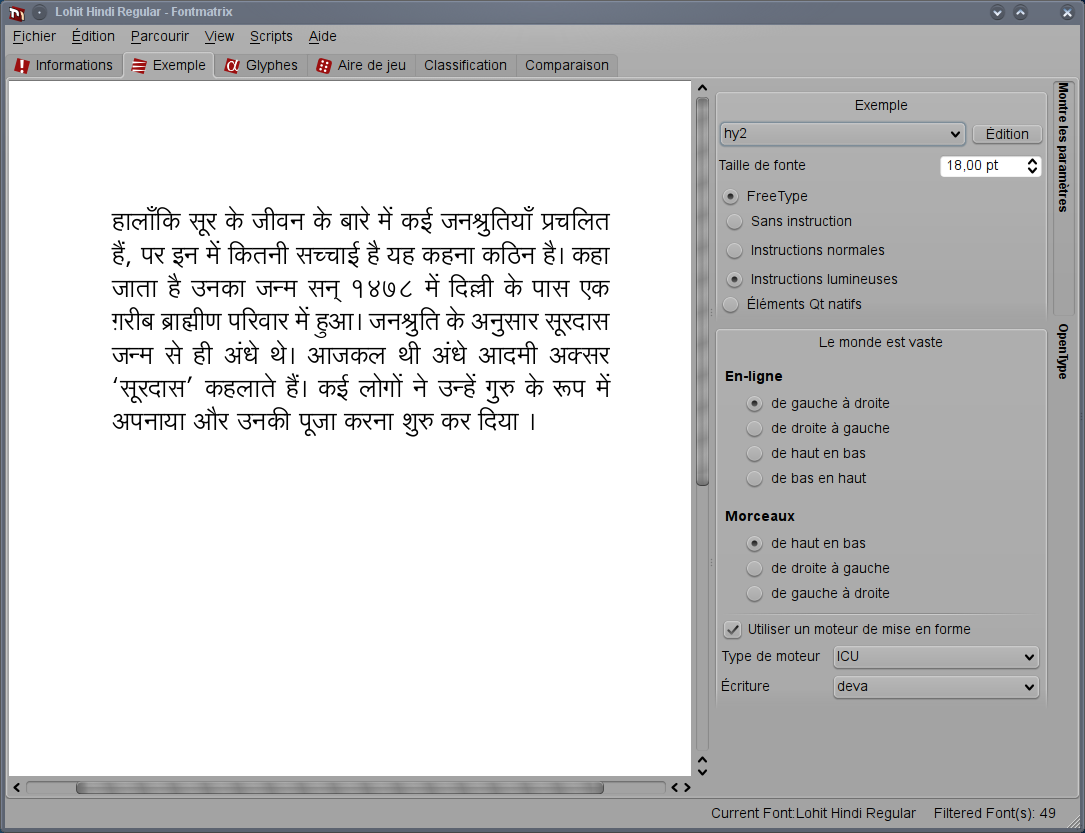Click the Édition button next to hy2

point(1007,134)
